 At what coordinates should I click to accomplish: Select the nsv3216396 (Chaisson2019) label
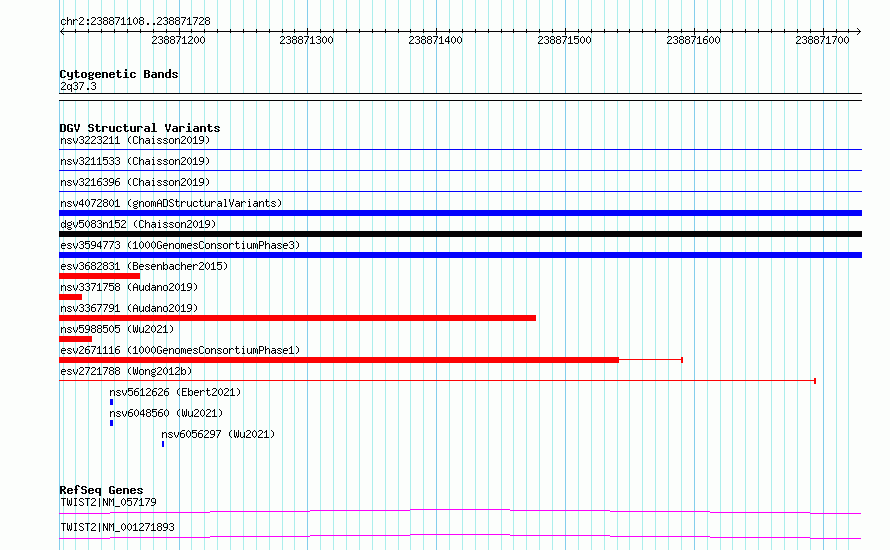pyautogui.click(x=135, y=182)
